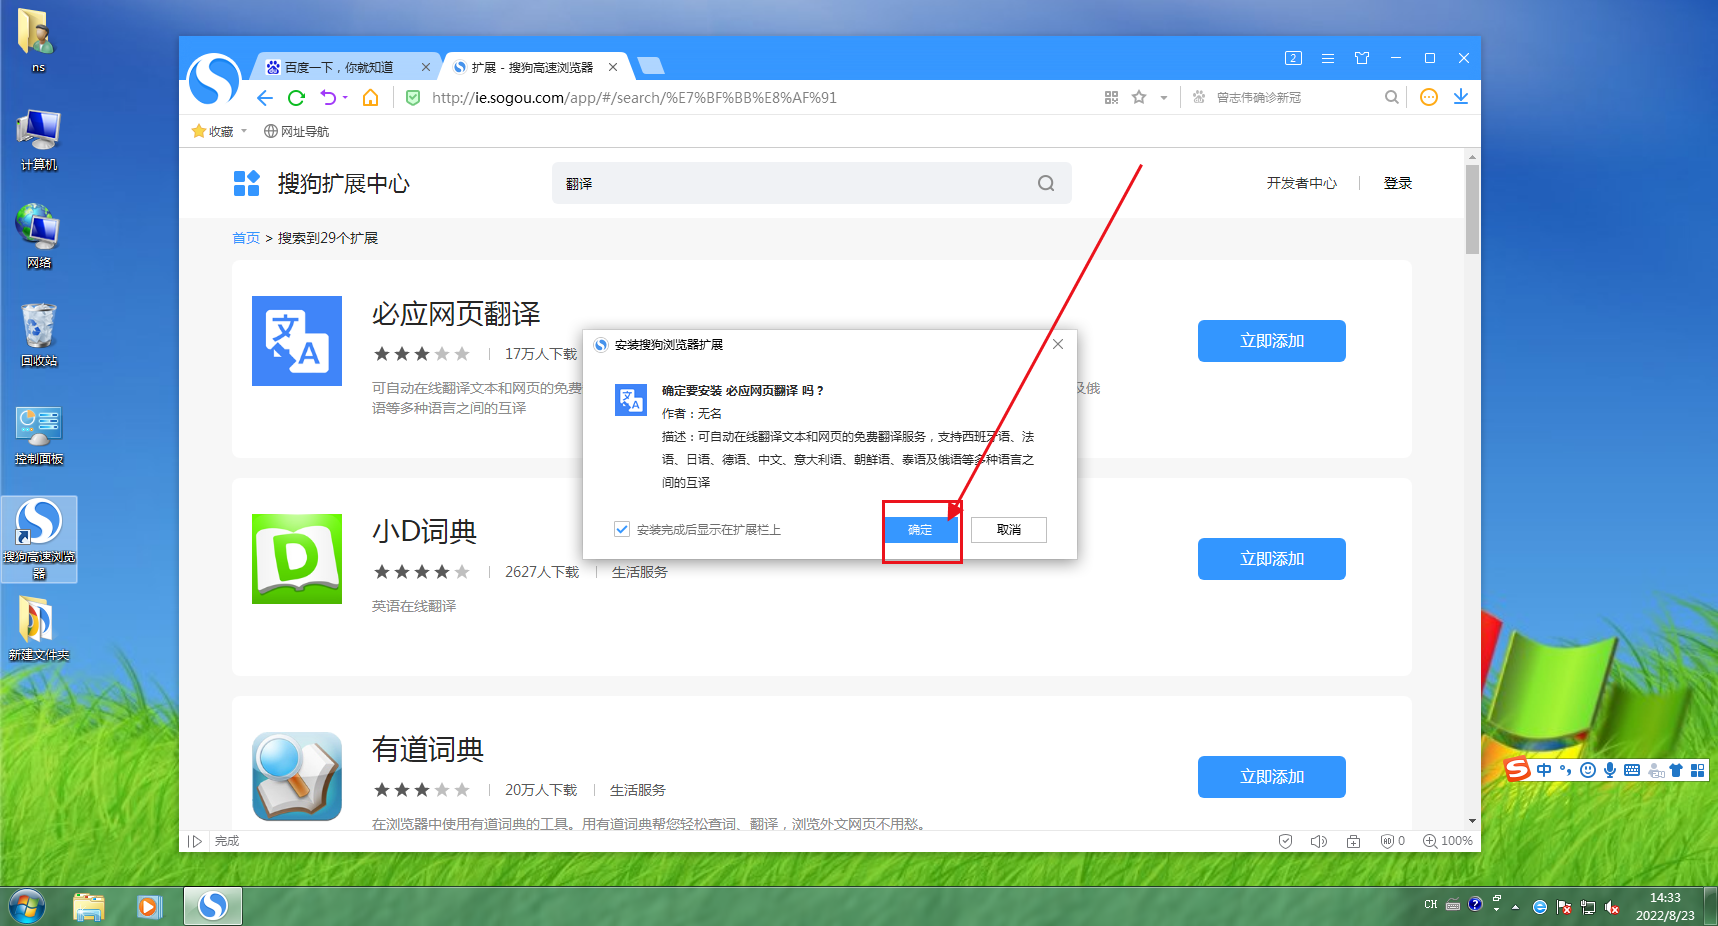Screen dimensions: 1718x926
Task: Click the status bar shield icon
Action: pos(1286,841)
